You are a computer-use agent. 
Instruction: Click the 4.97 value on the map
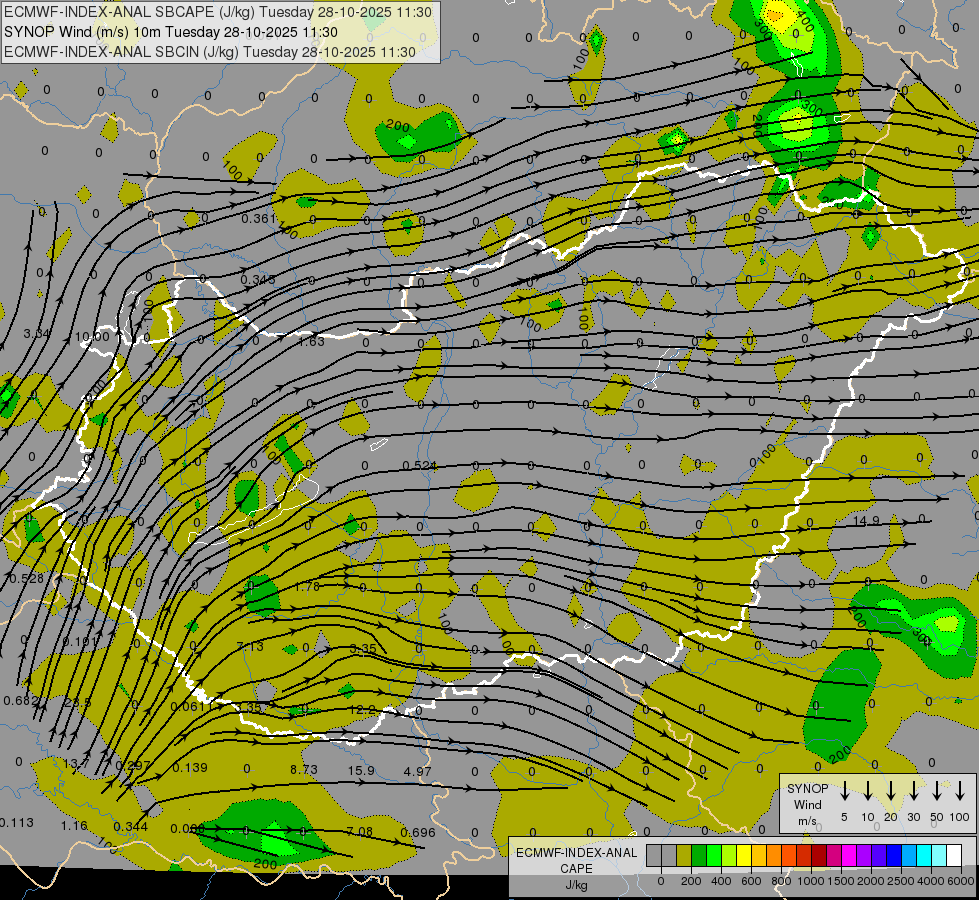click(418, 771)
